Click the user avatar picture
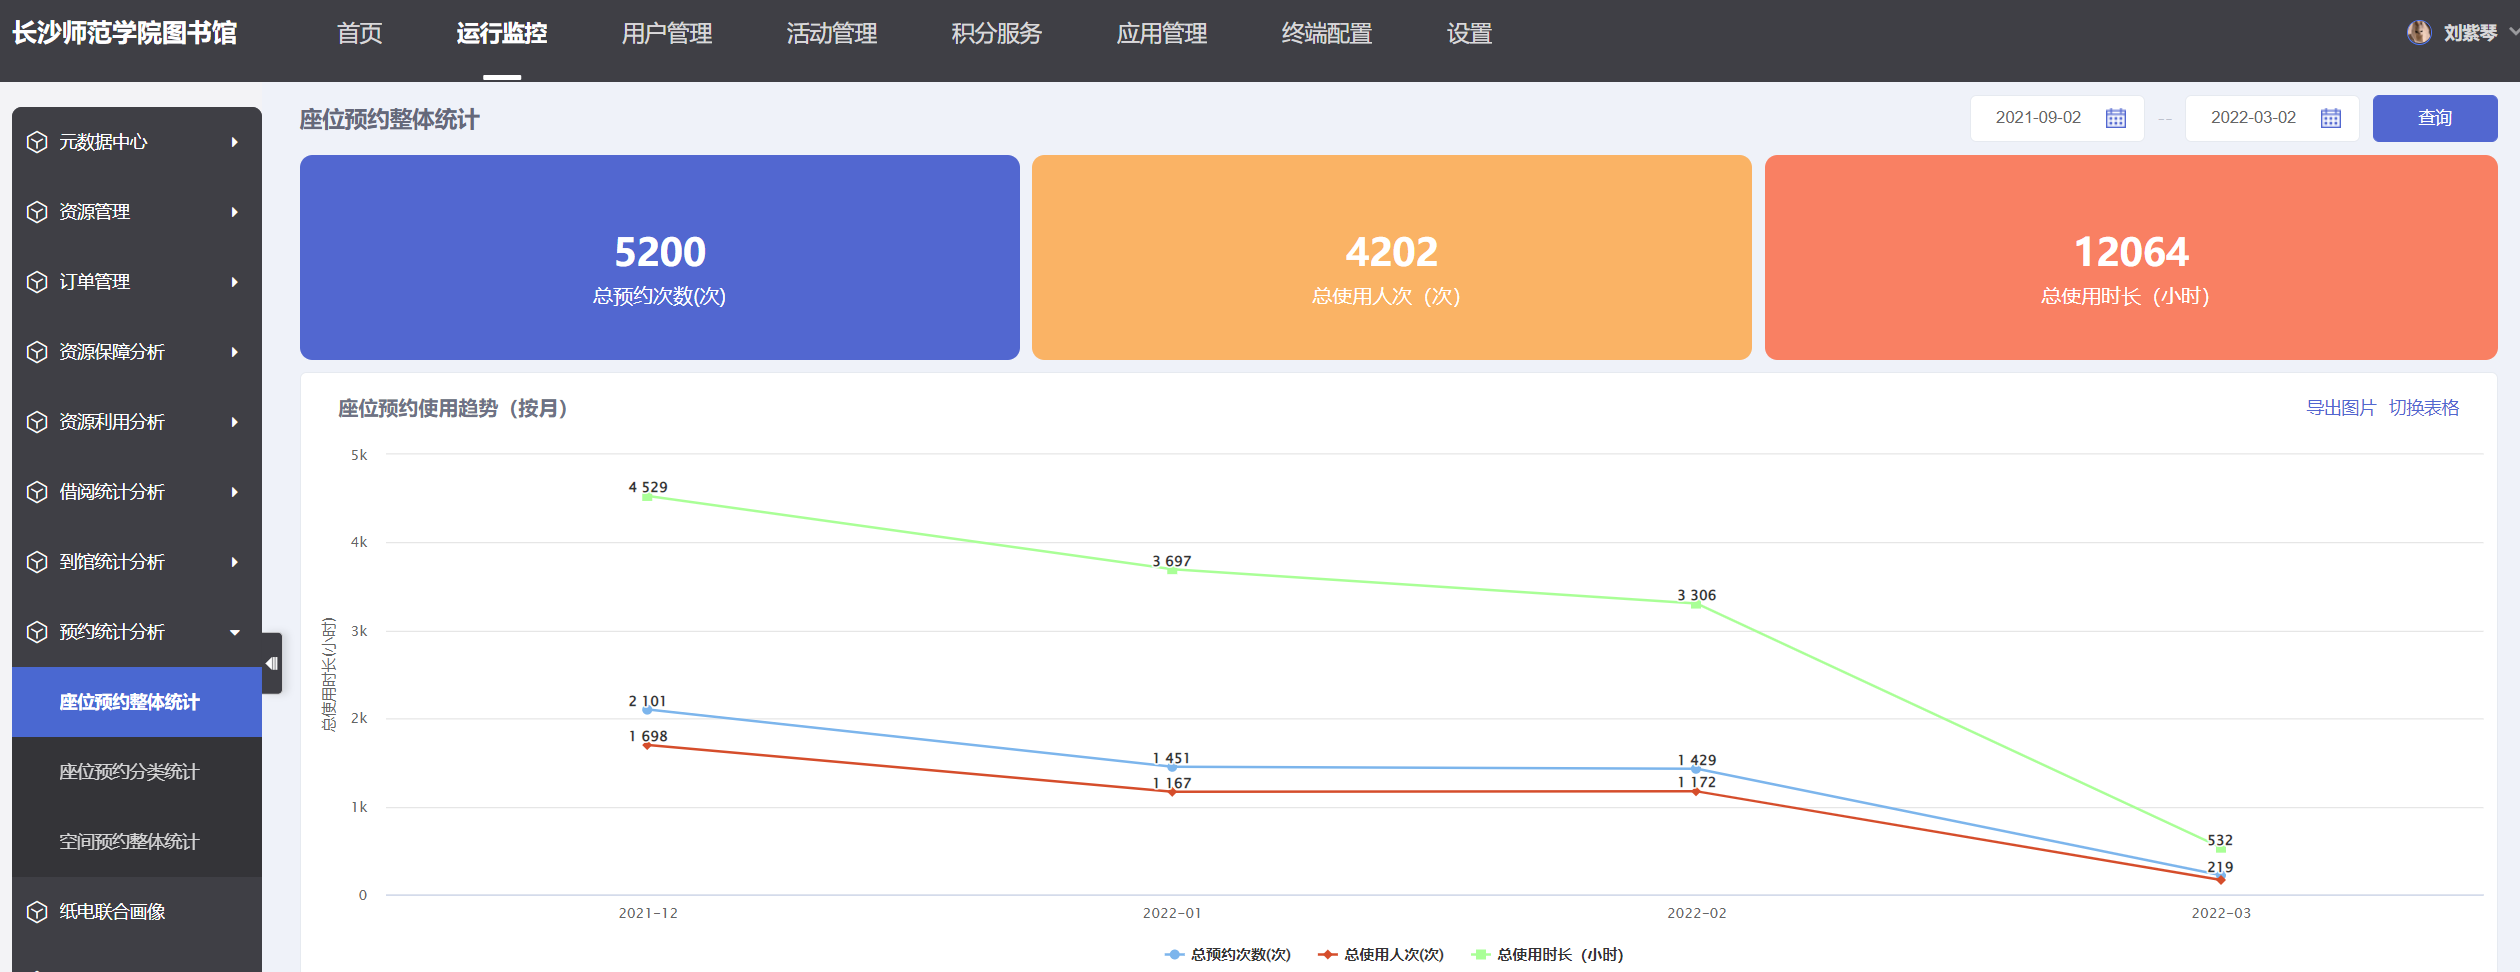 pos(2419,33)
